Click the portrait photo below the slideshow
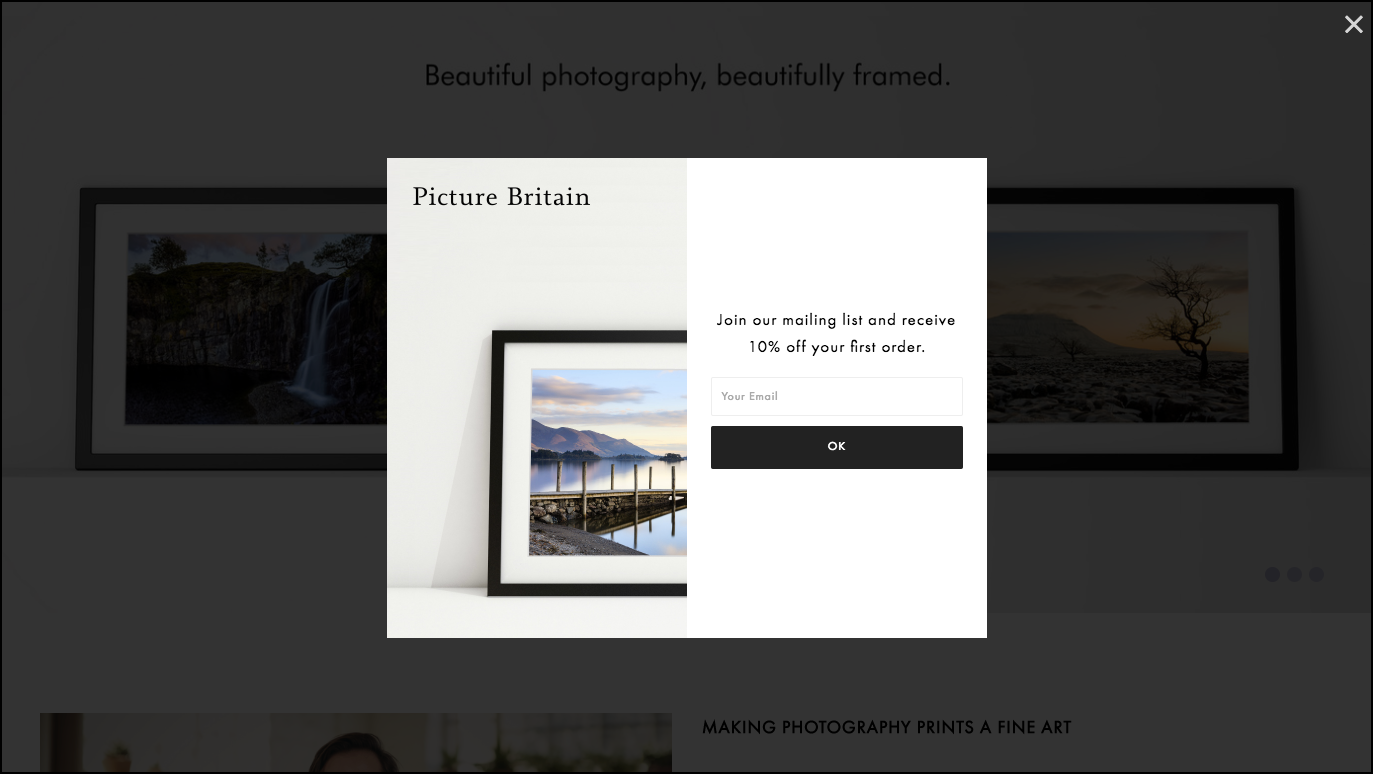The image size is (1373, 774). (x=356, y=743)
